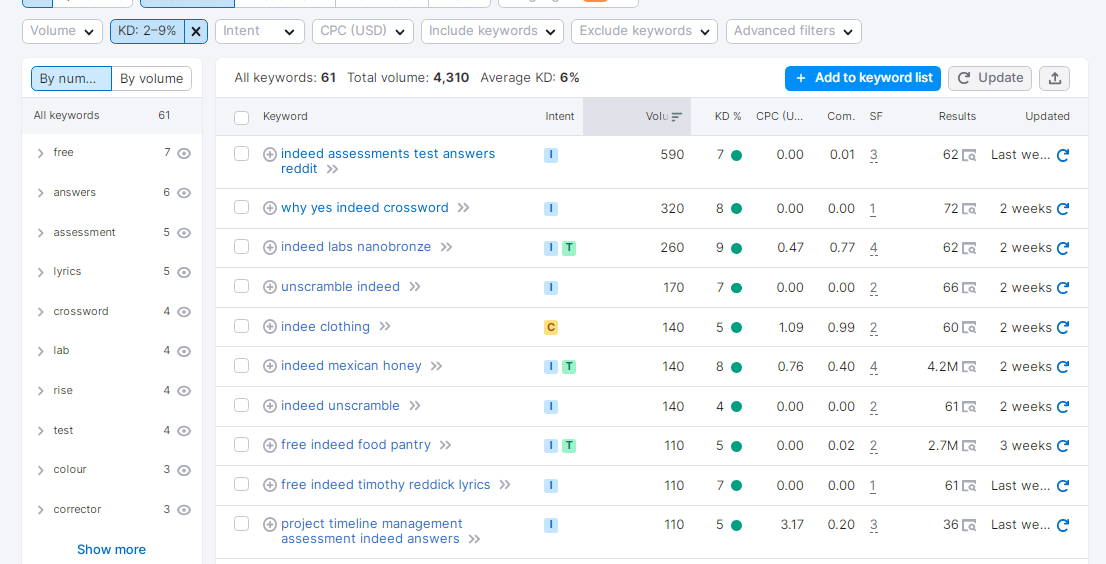1106x564 pixels.
Task: Open the Intent filter dropdown
Action: click(x=260, y=31)
